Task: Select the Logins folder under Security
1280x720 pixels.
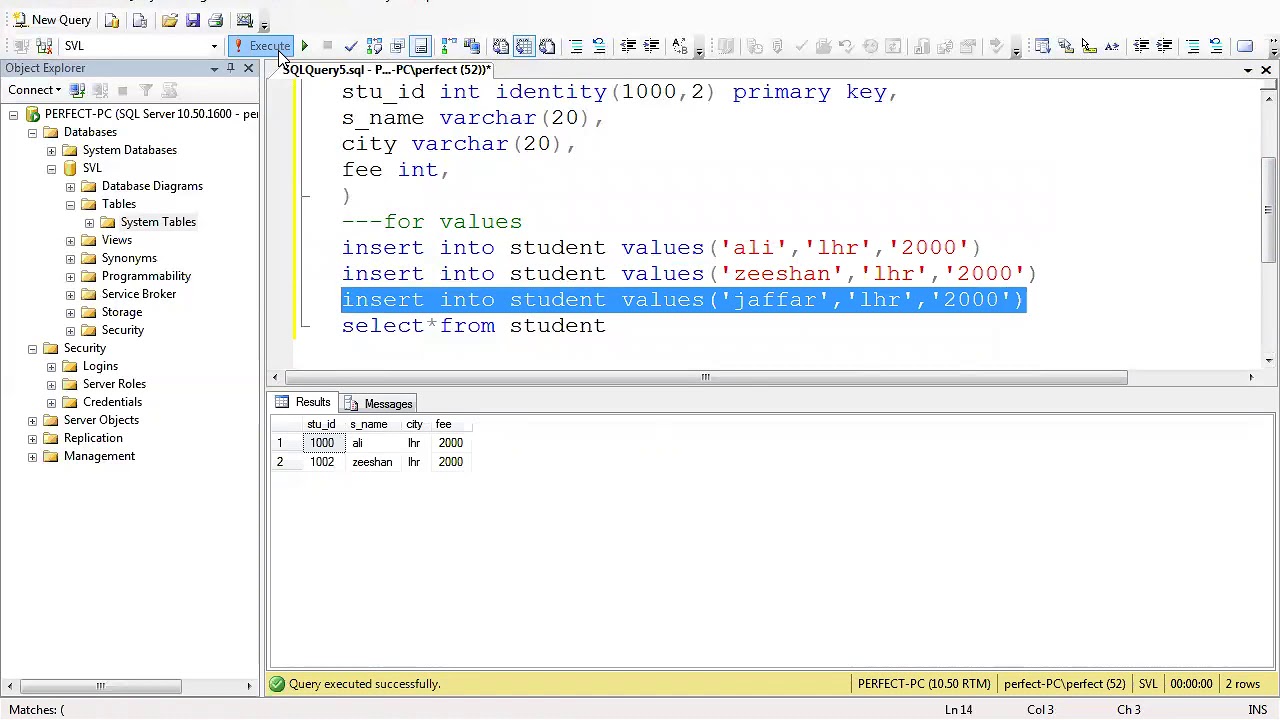Action: [x=100, y=366]
